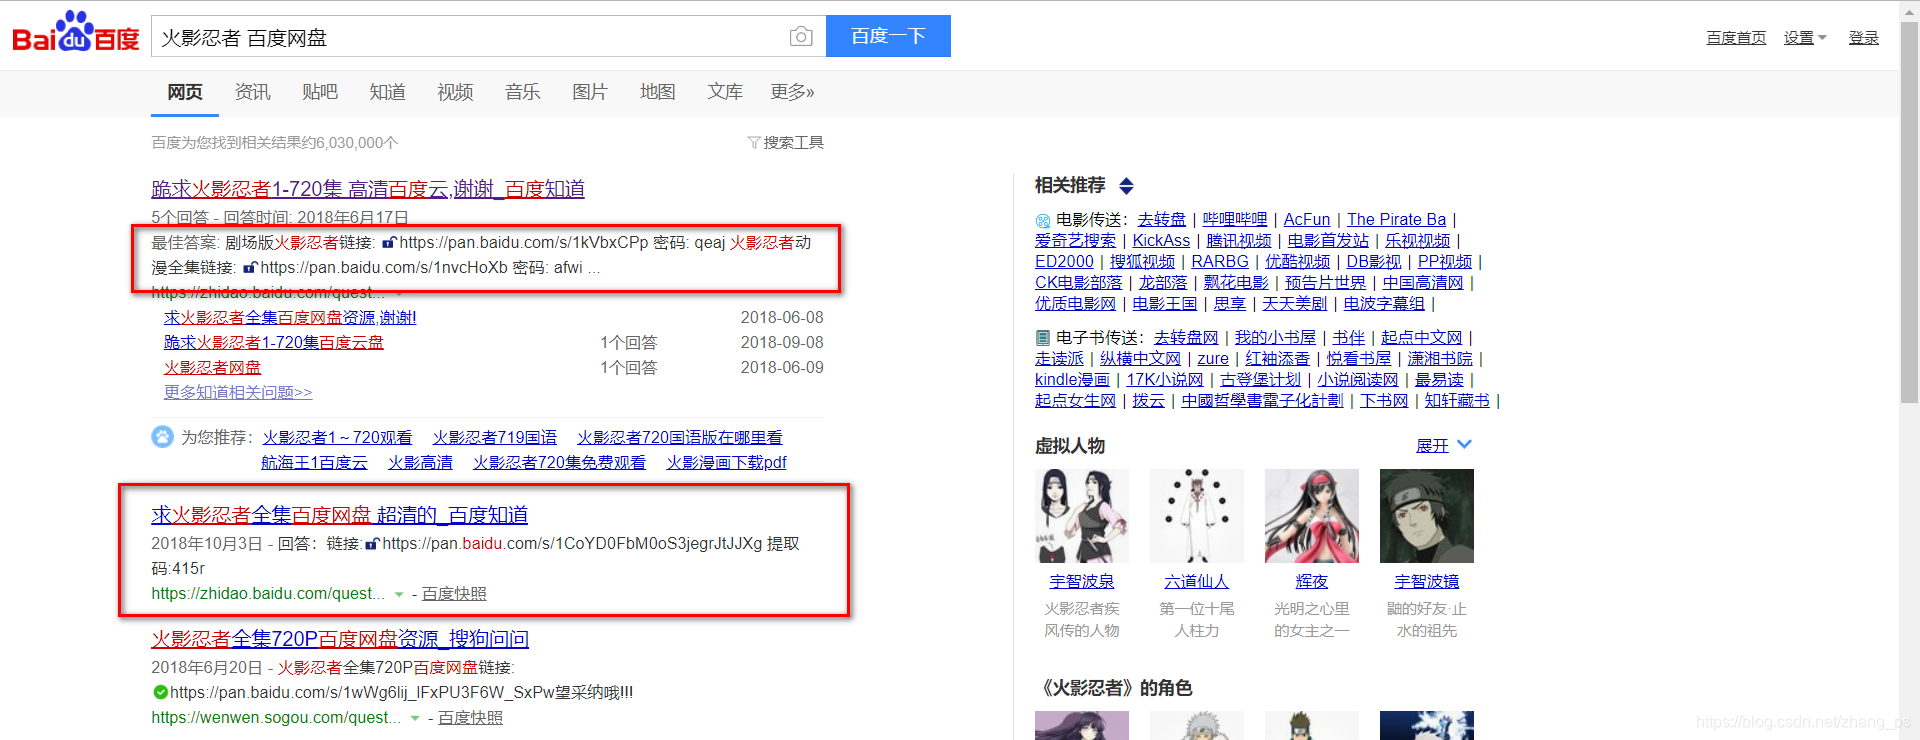This screenshot has height=740, width=1920.
Task: Open sub-result 火影忍者网盘
Action: click(212, 367)
